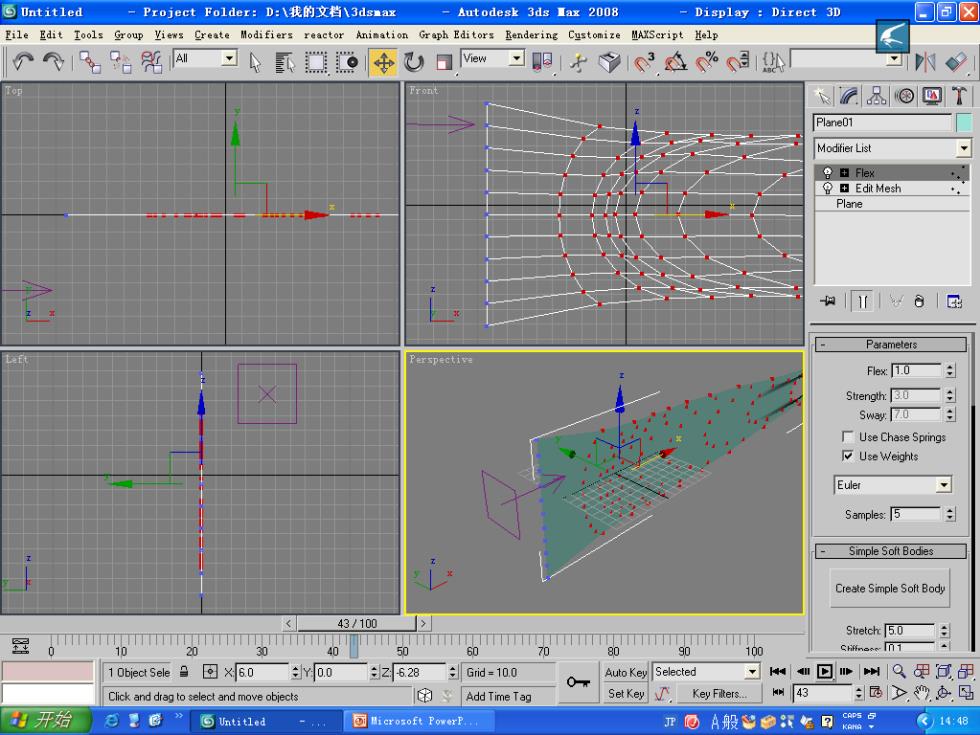Open the All selection filter dropdown
980x735 pixels.
(x=205, y=58)
